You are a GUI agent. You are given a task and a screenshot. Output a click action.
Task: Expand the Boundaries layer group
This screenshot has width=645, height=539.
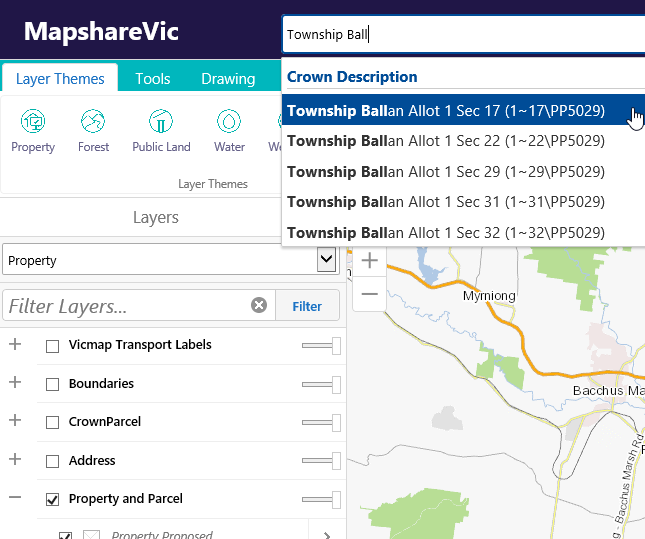pyautogui.click(x=15, y=382)
